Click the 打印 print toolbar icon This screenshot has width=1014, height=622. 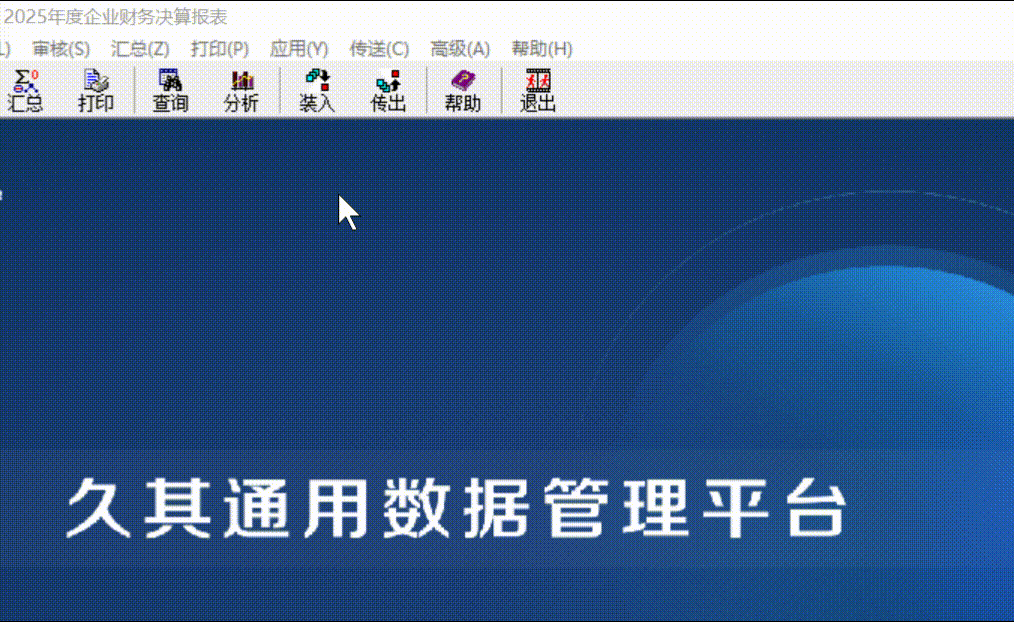96,91
